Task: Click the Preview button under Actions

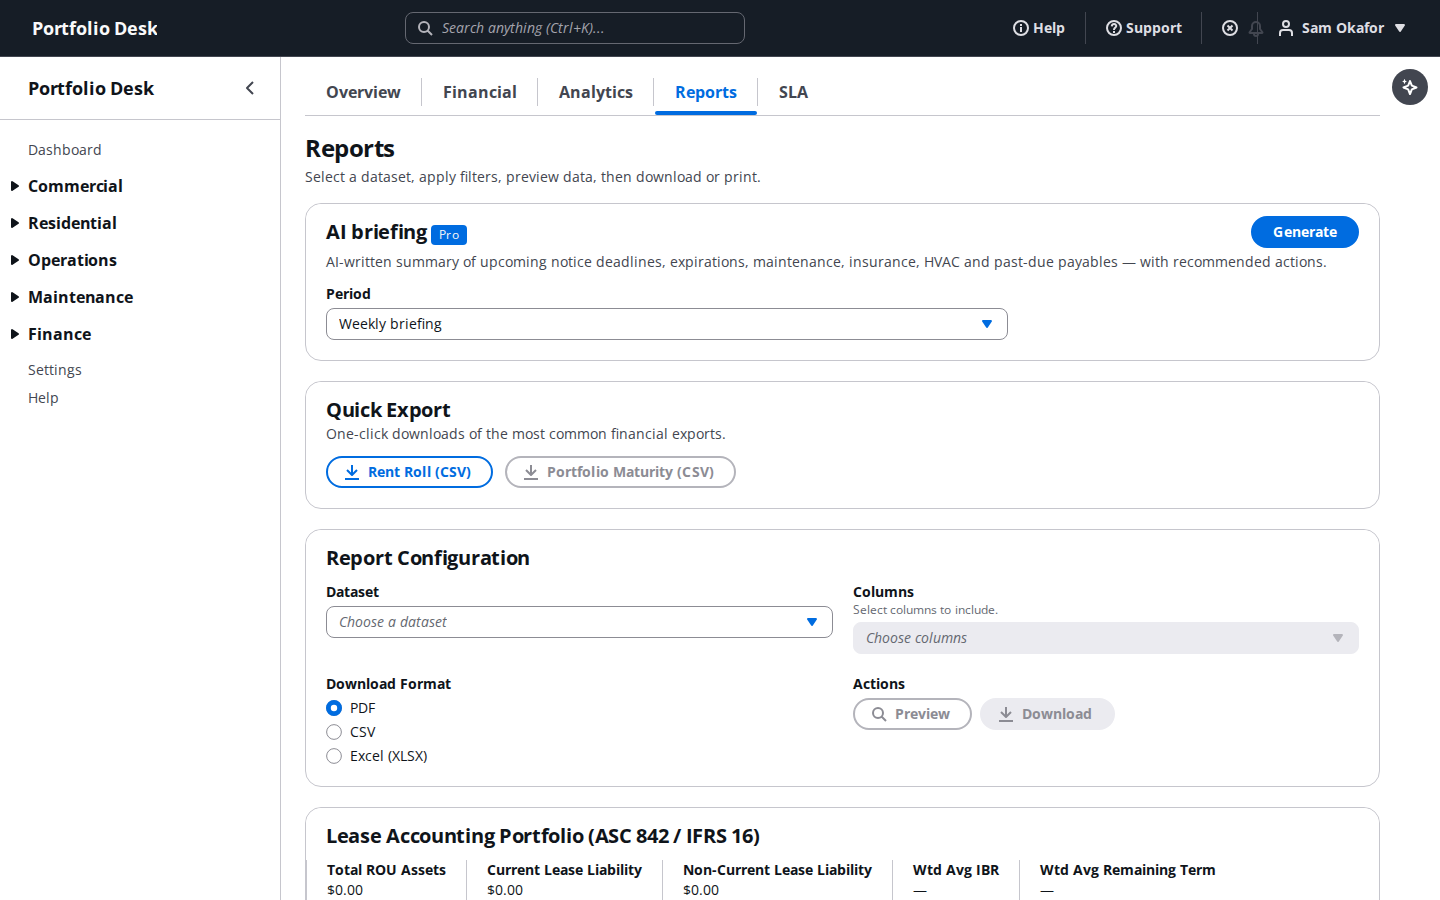Action: [912, 714]
